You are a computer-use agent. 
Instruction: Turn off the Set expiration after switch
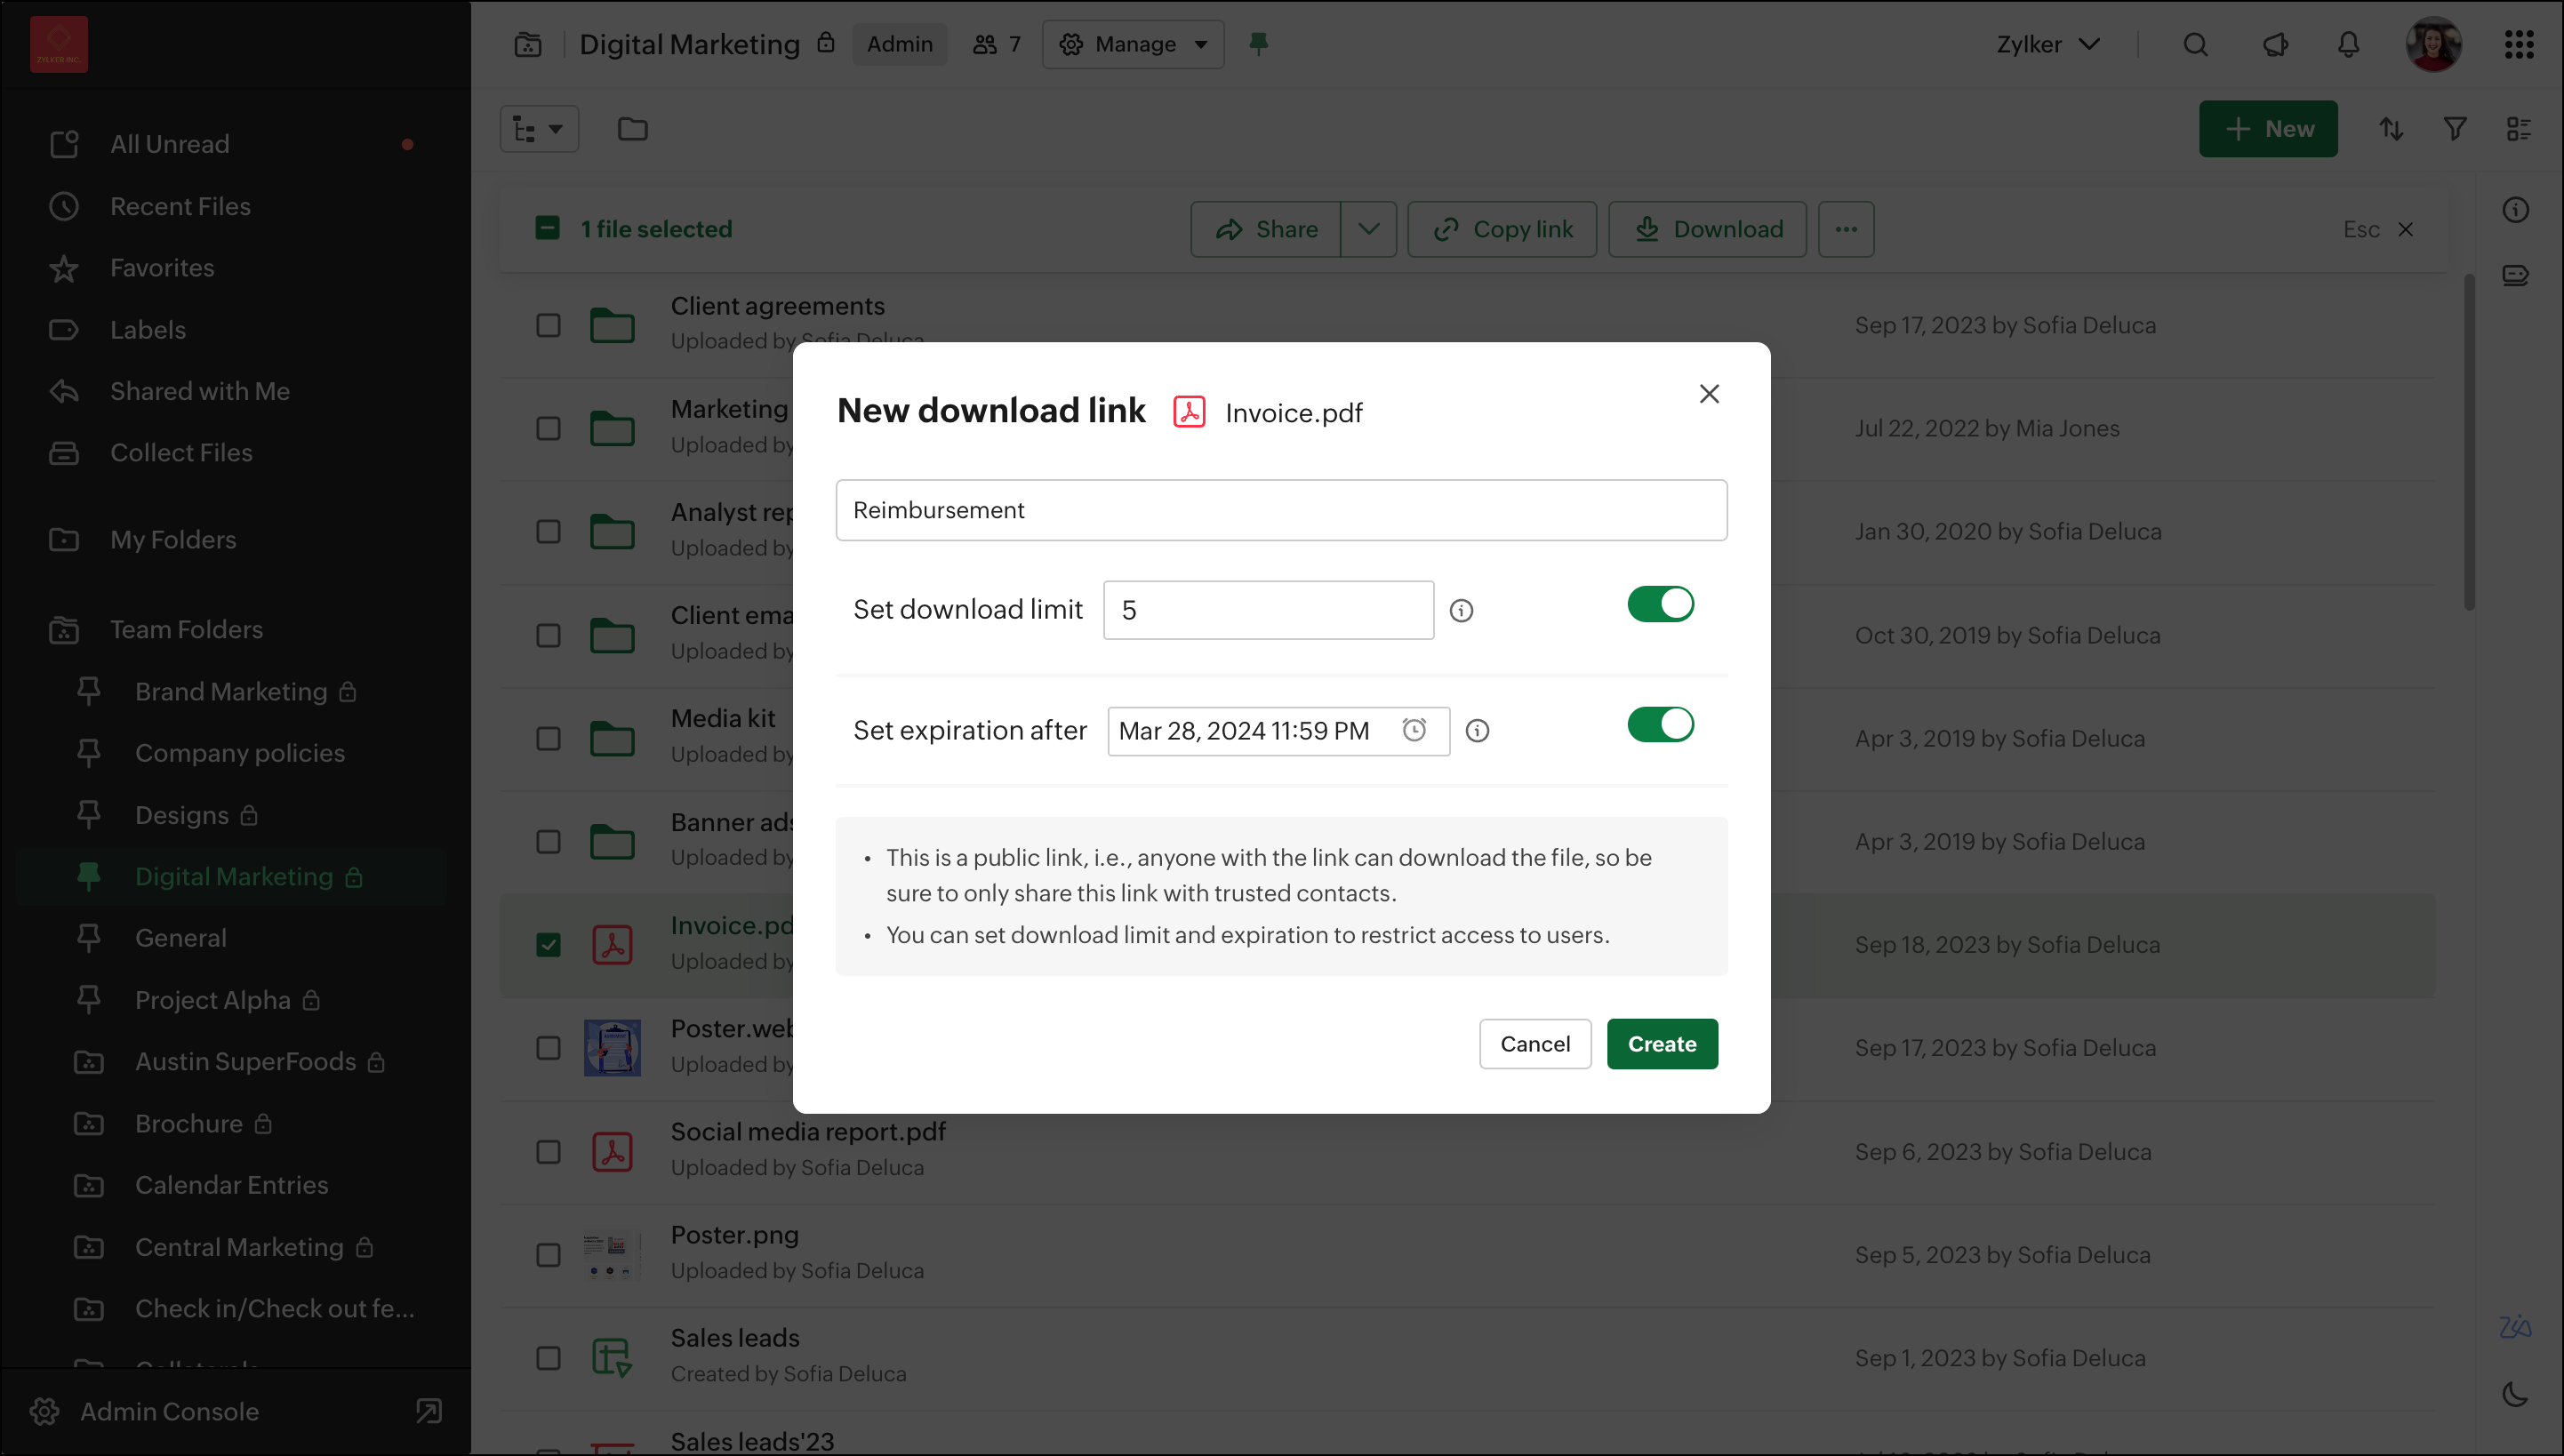tap(1660, 724)
